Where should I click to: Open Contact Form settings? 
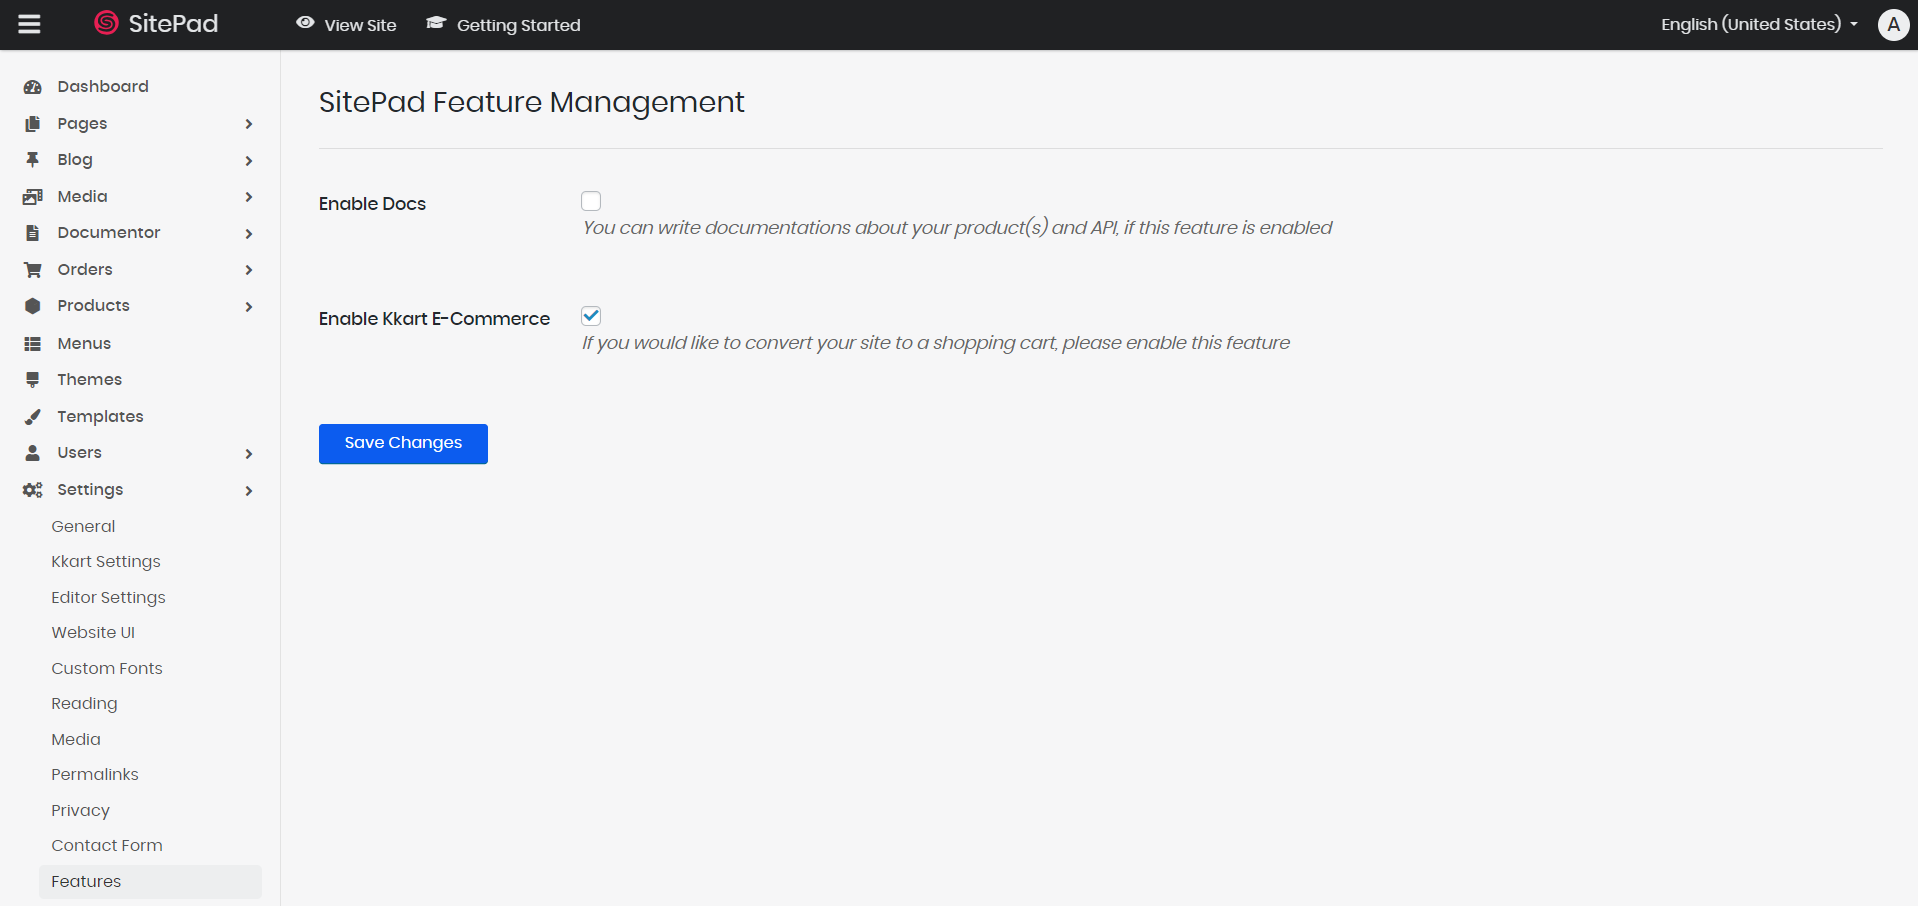[107, 846]
